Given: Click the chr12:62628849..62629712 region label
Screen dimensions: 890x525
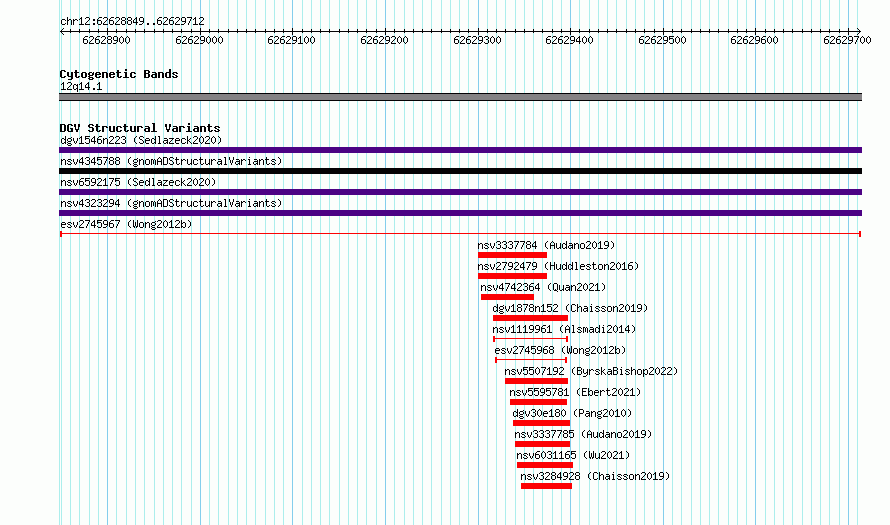Looking at the screenshot, I should (132, 22).
